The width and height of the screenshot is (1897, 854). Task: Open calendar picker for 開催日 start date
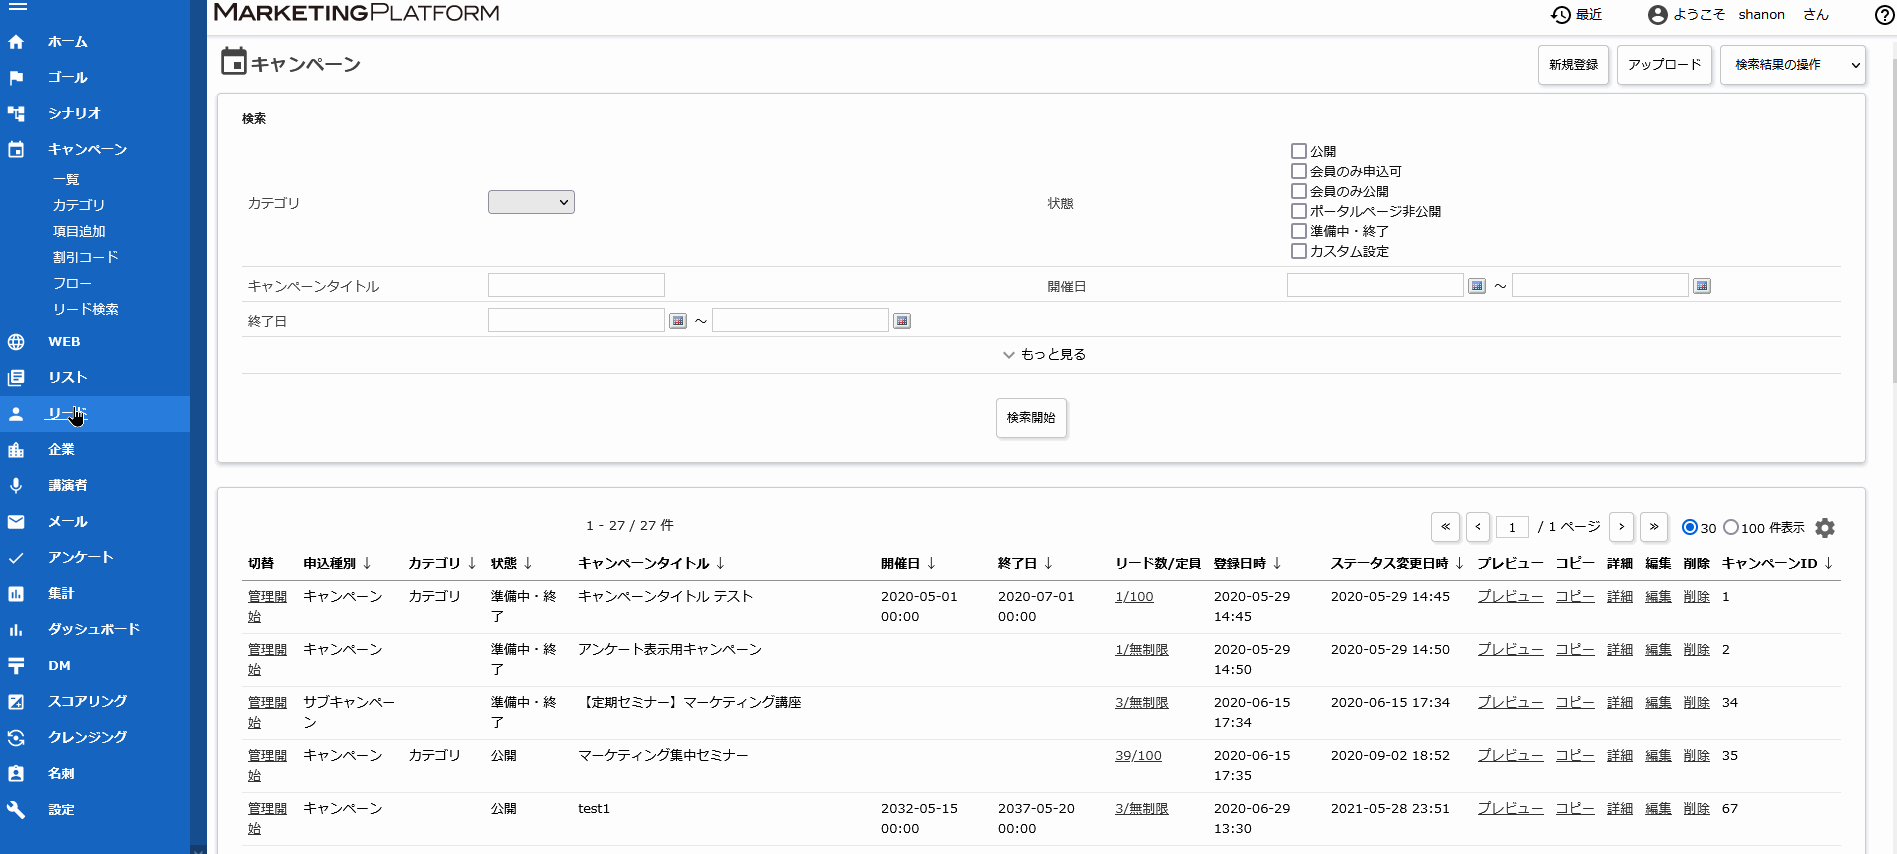(x=1477, y=286)
